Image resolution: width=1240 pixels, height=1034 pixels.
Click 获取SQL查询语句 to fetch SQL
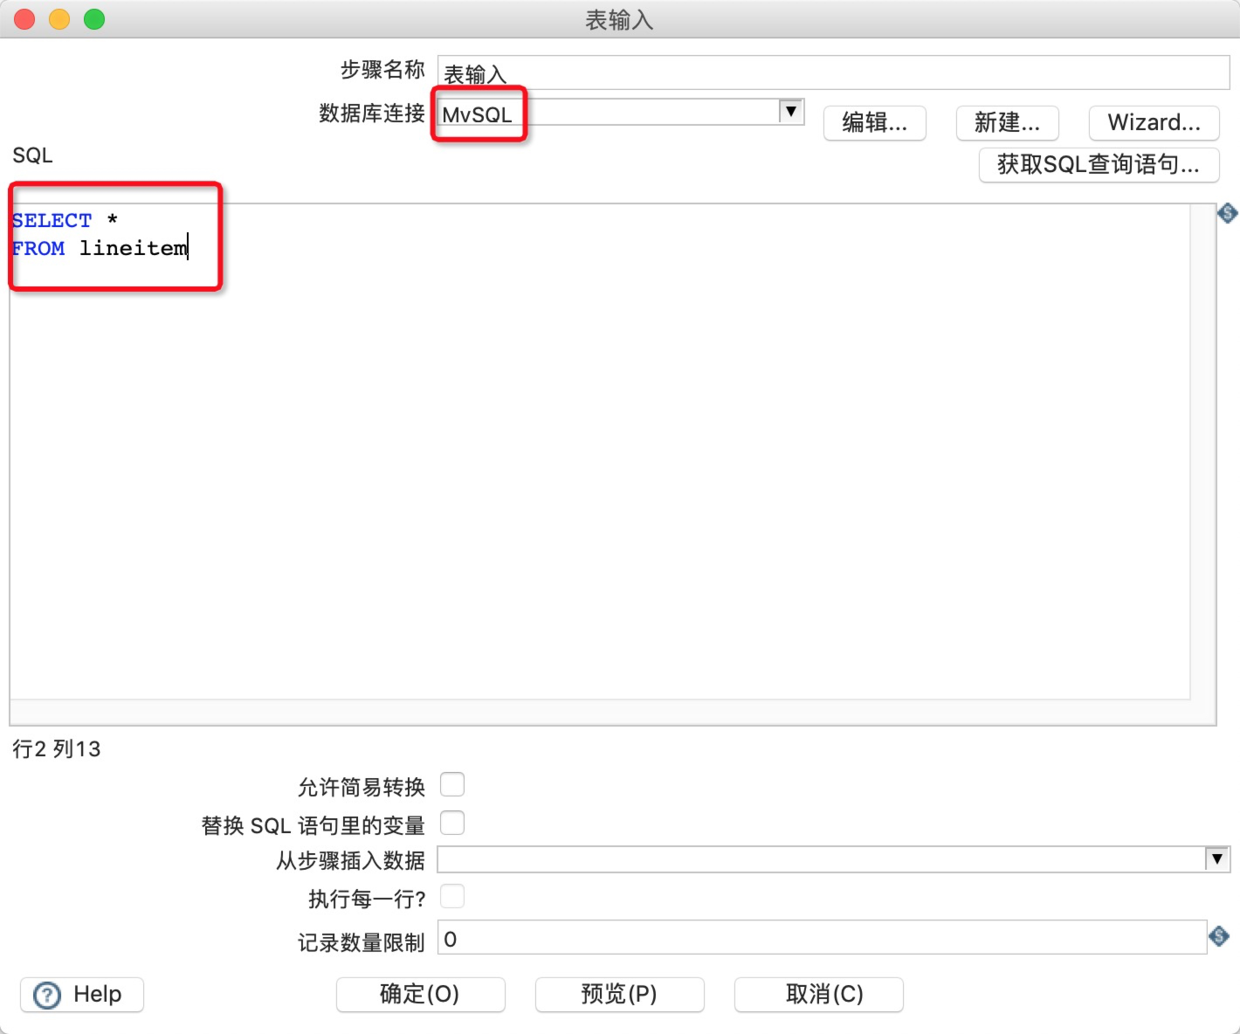coord(1098,164)
